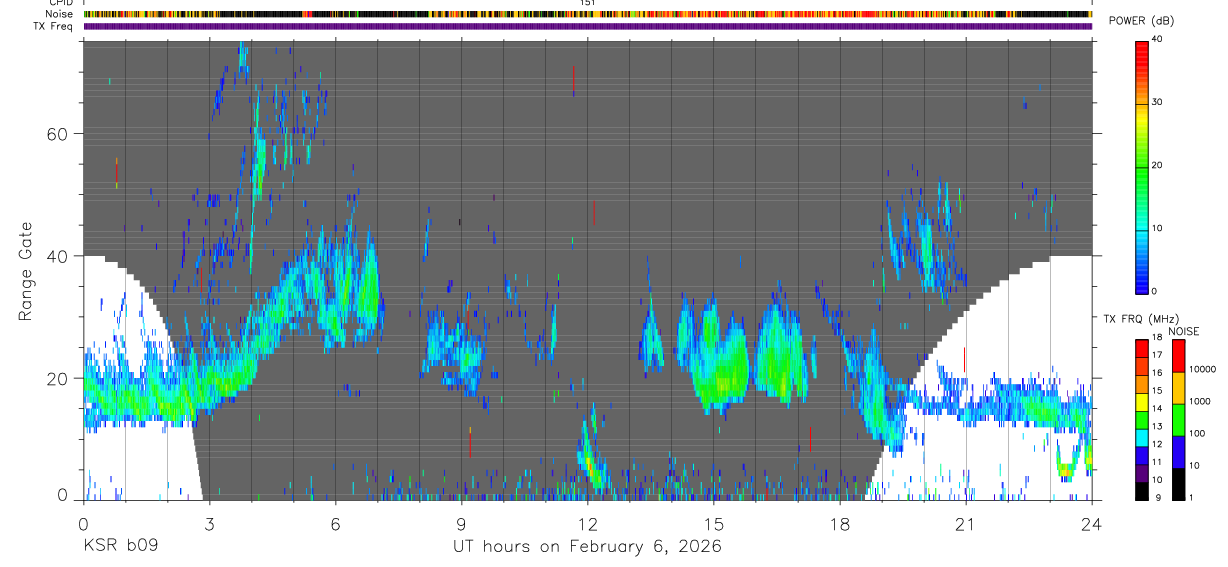Select the Range Gate tick label "60"
Viewport: 1228px width, 567px height.
coord(59,134)
